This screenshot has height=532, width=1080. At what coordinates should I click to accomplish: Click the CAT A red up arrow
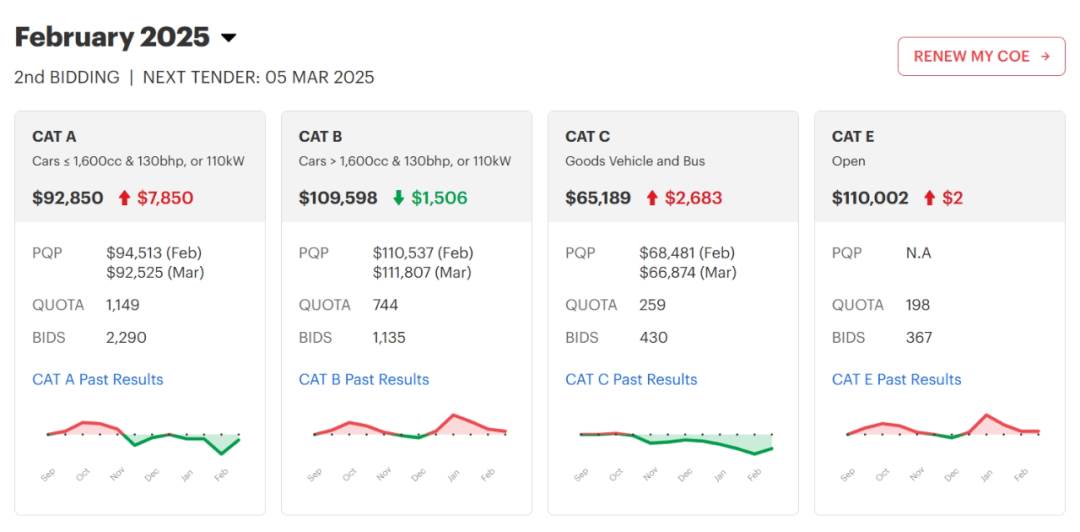[125, 198]
